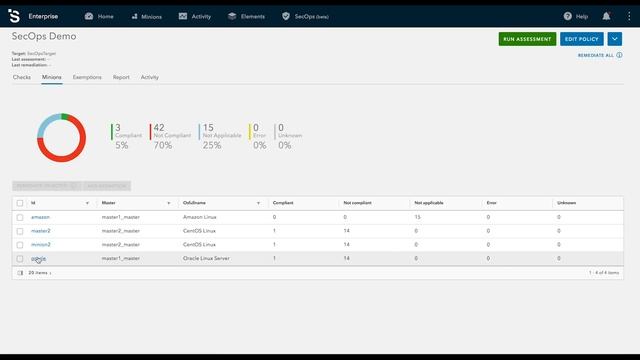Click the Edit Policy button
The height and width of the screenshot is (360, 640).
click(x=582, y=39)
